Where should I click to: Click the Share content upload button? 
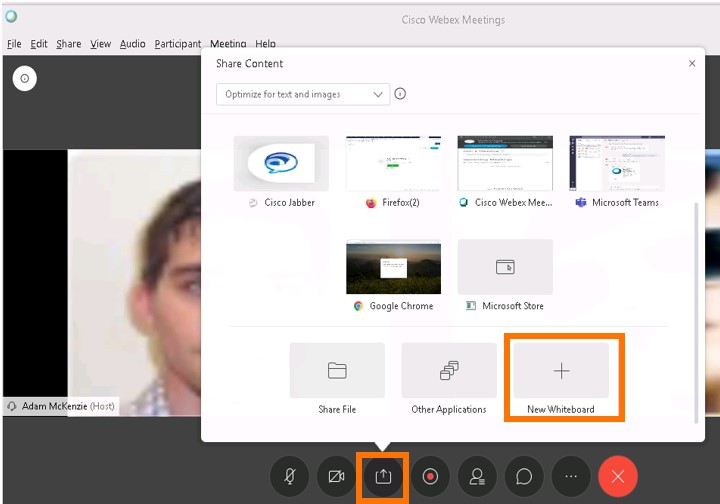coord(383,476)
